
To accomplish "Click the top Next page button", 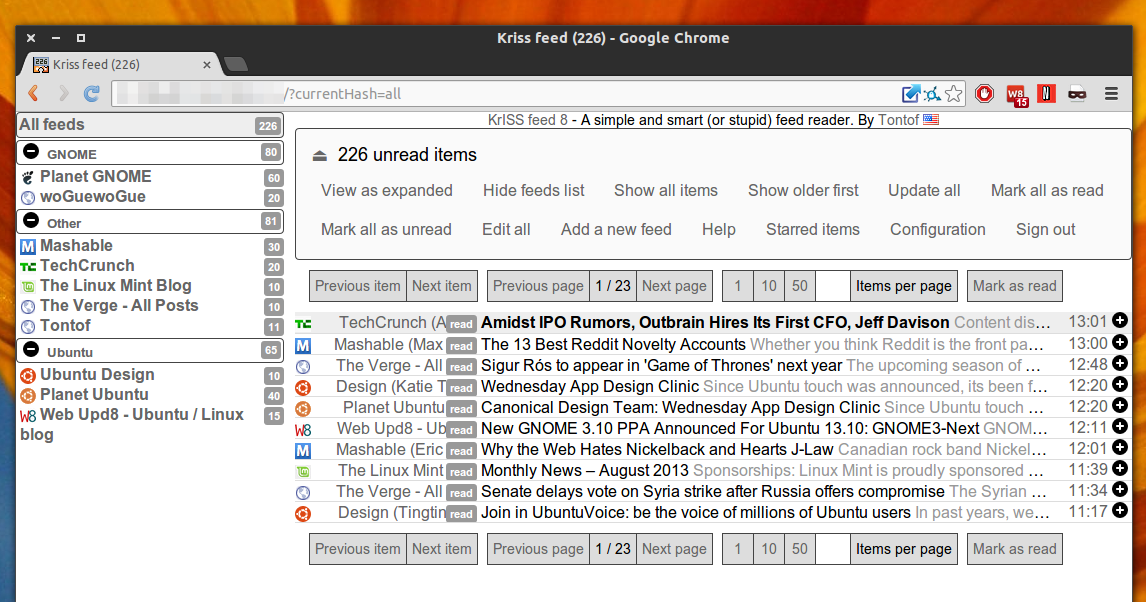I will [x=674, y=286].
